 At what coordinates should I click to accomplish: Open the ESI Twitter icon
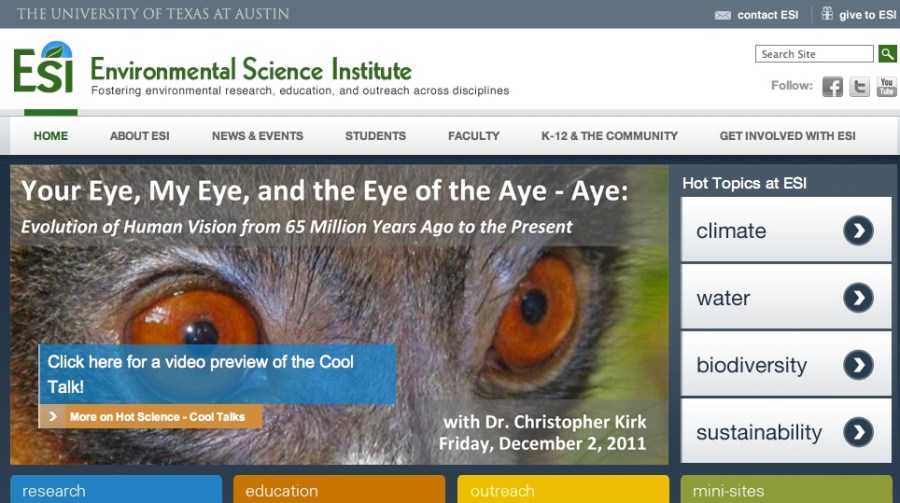pos(859,87)
